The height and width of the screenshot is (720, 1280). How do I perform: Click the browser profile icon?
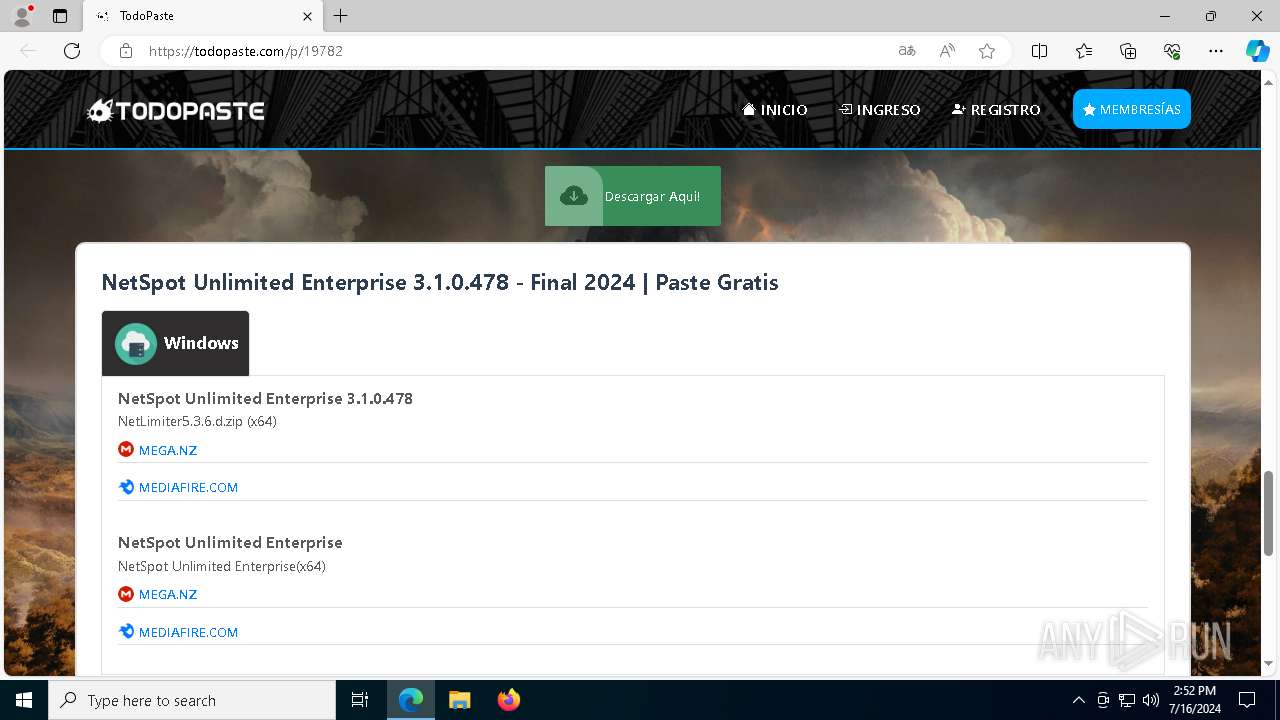pos(22,16)
